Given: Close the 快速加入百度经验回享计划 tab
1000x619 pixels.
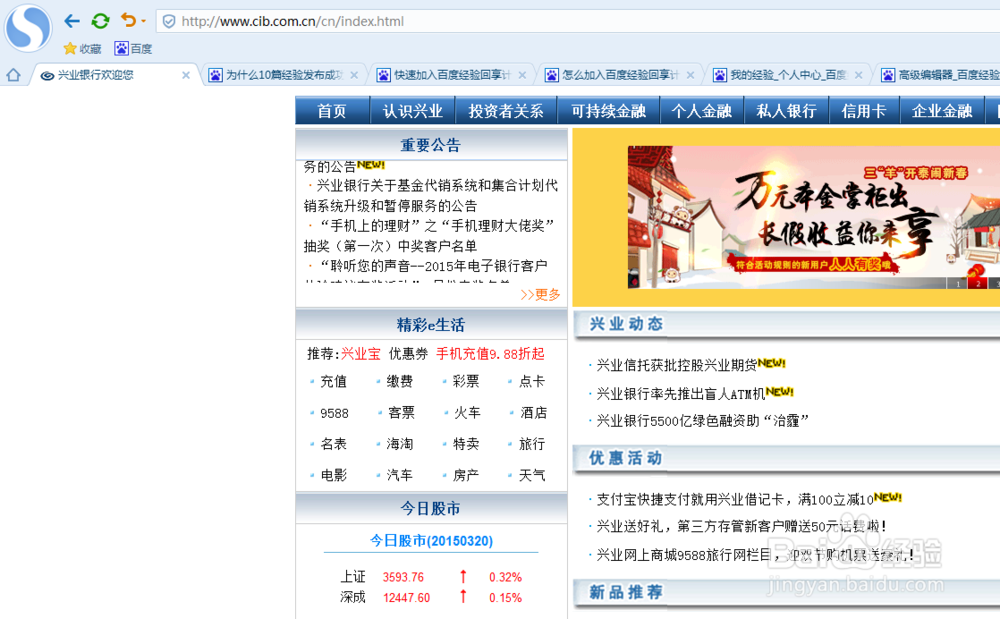Looking at the screenshot, I should point(522,75).
